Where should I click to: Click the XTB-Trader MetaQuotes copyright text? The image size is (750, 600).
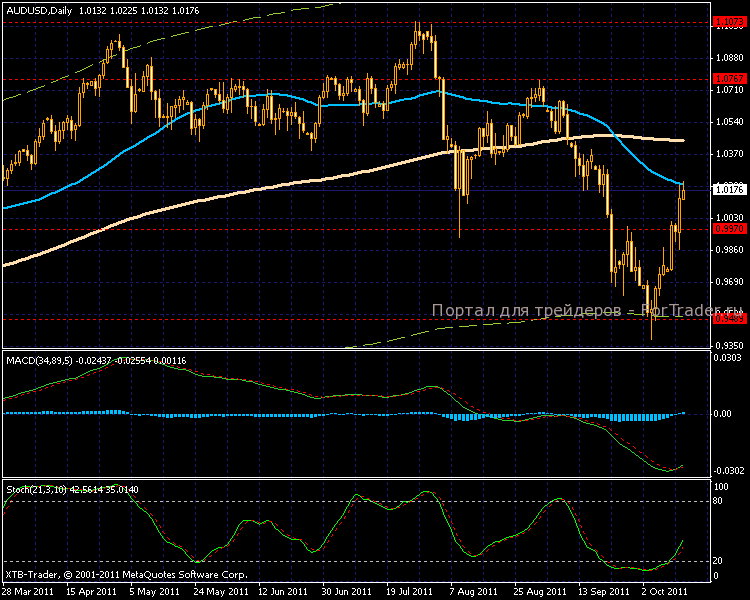click(127, 575)
